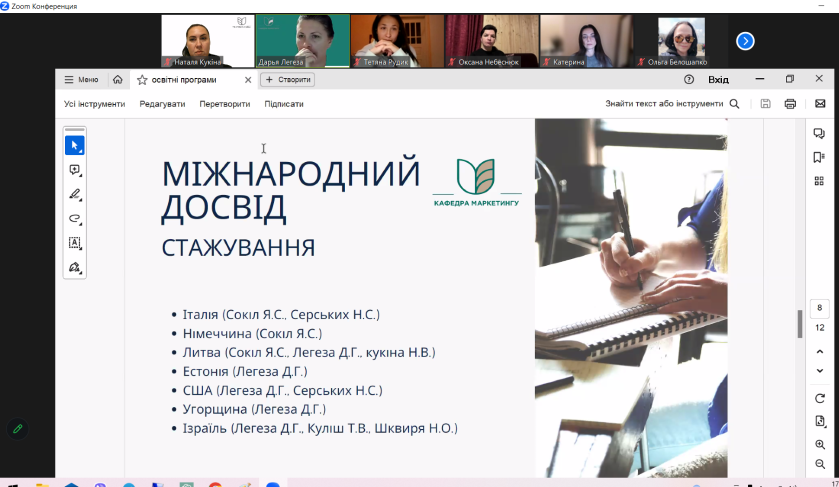
Task: Open the signature stamp tool
Action: pyautogui.click(x=74, y=267)
